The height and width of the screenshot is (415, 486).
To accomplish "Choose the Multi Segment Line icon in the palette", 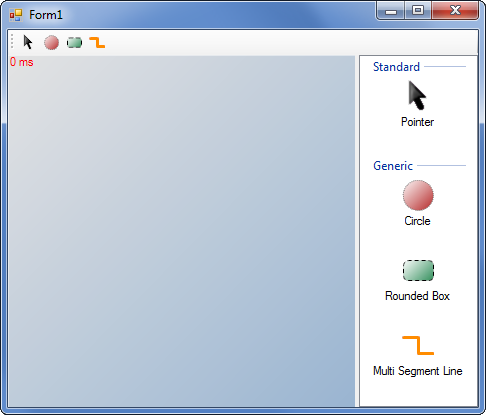I will pos(418,345).
